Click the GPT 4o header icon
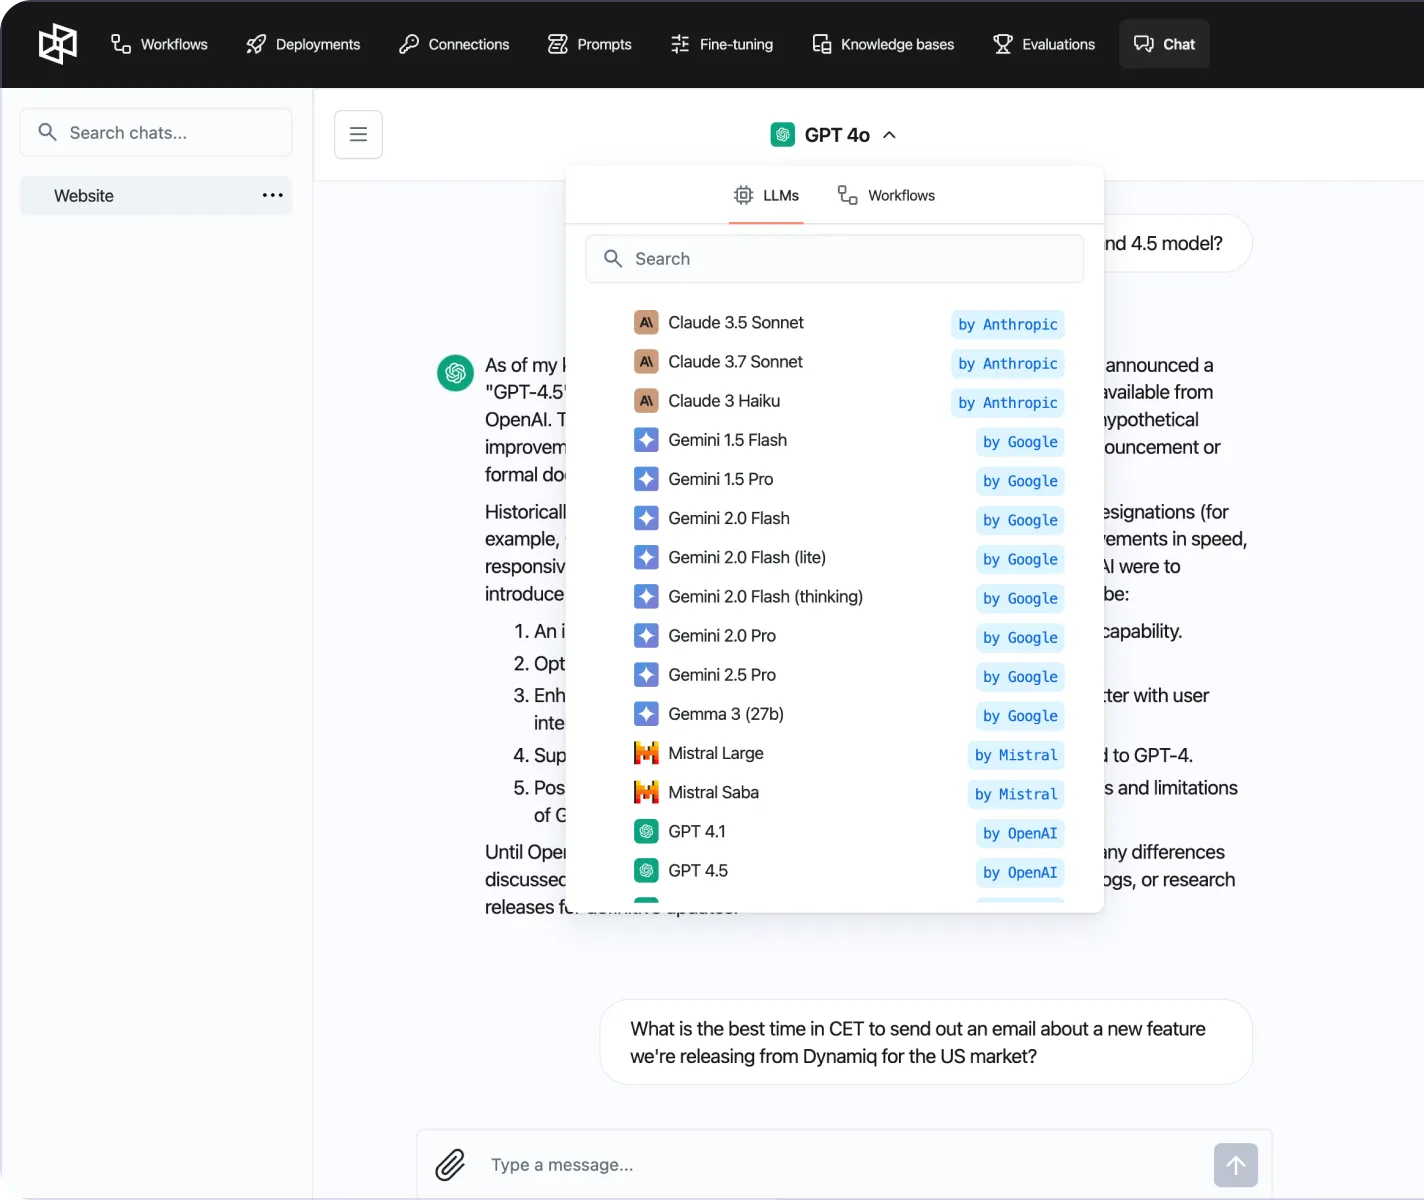Screen dimensions: 1424x1200 783,134
